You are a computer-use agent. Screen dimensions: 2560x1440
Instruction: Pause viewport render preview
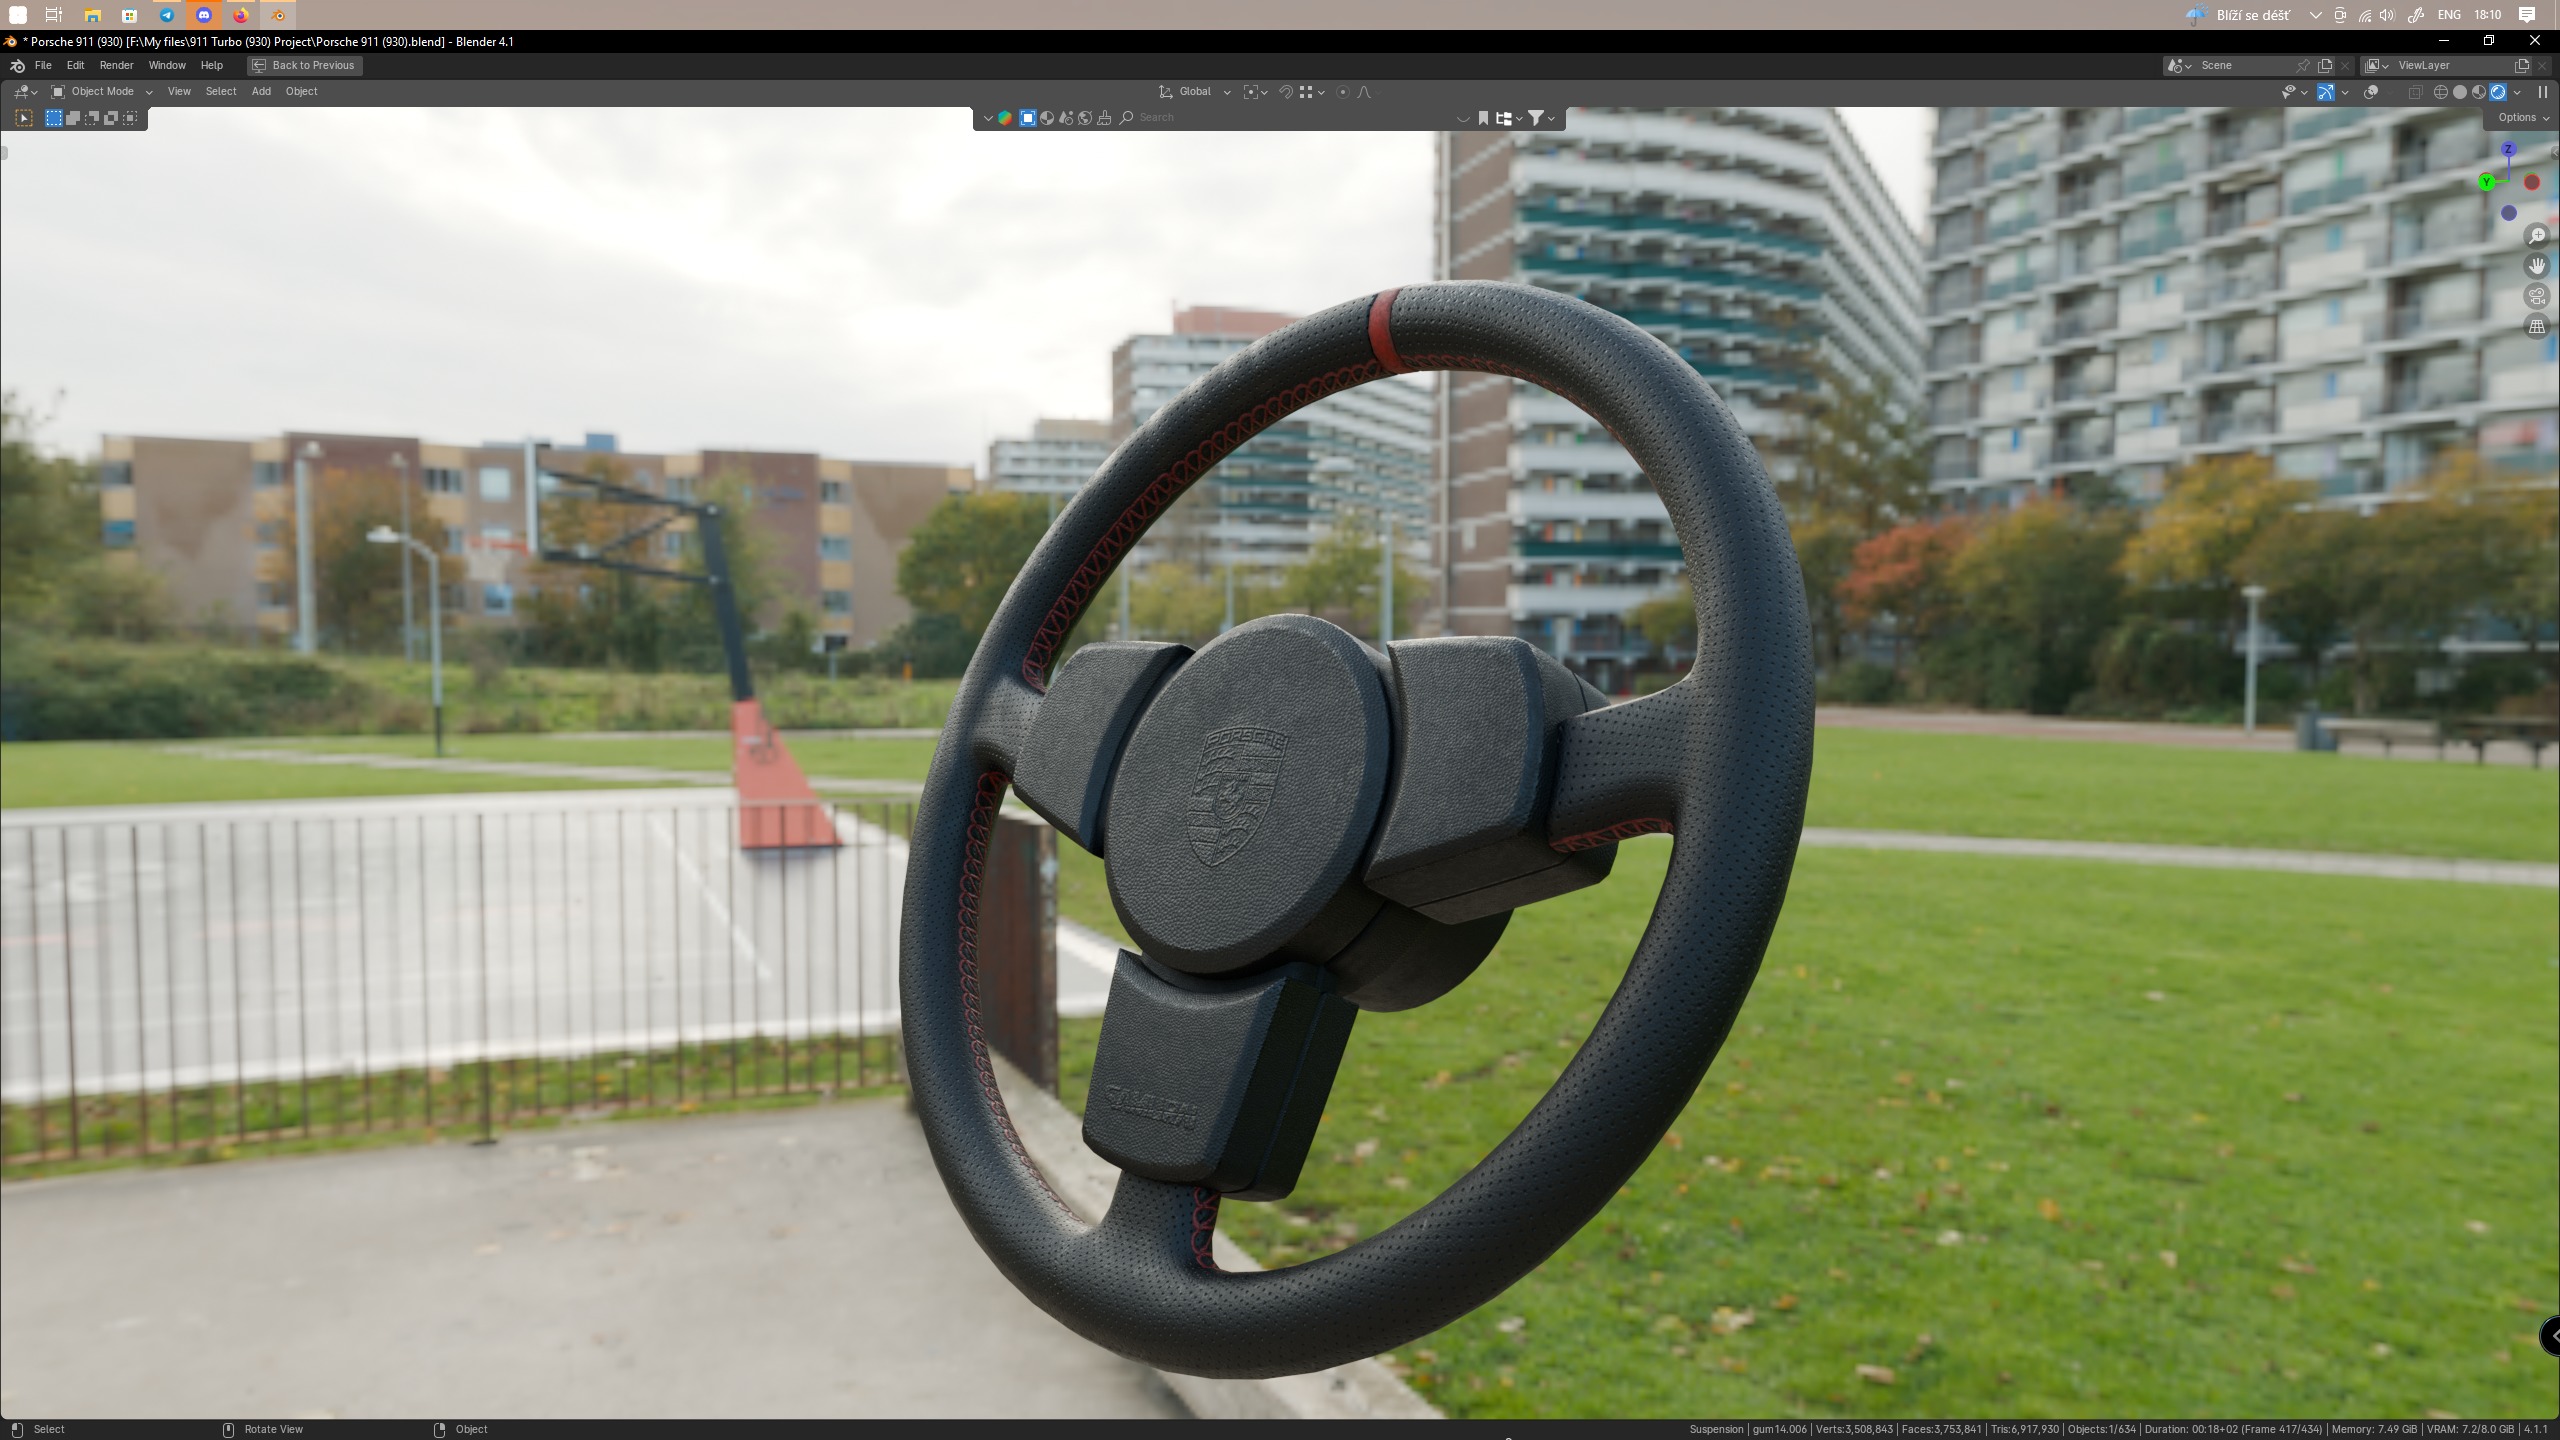pos(2542,92)
